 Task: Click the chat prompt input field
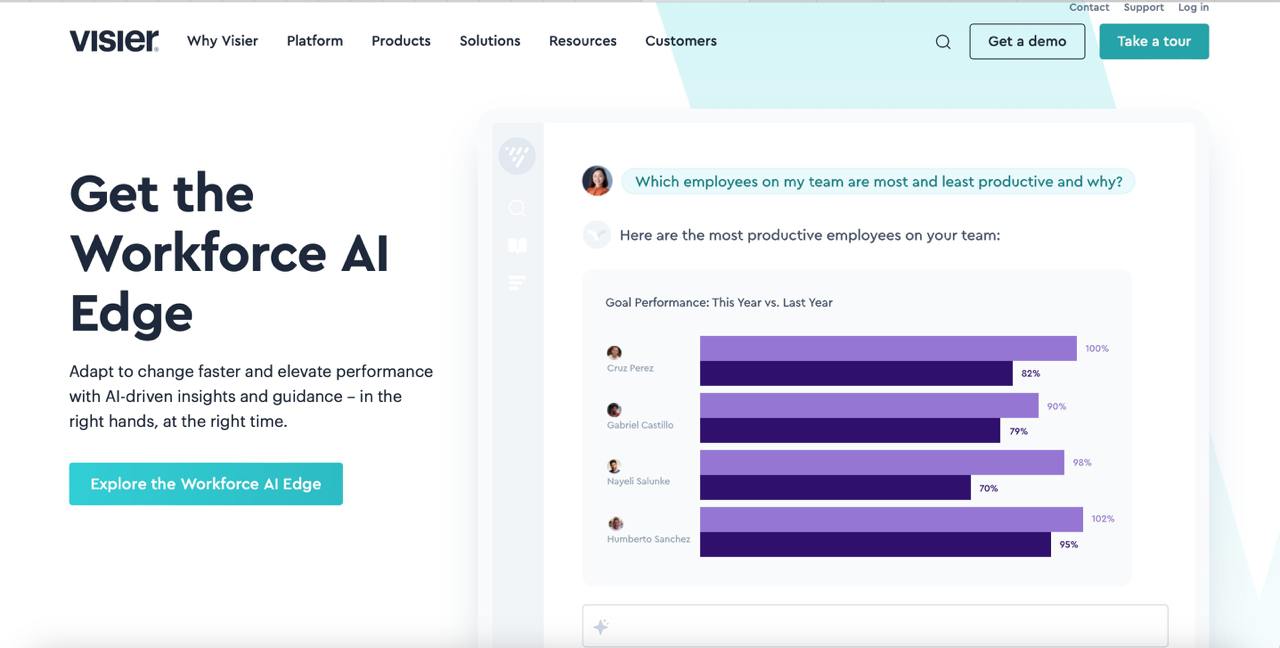click(875, 626)
